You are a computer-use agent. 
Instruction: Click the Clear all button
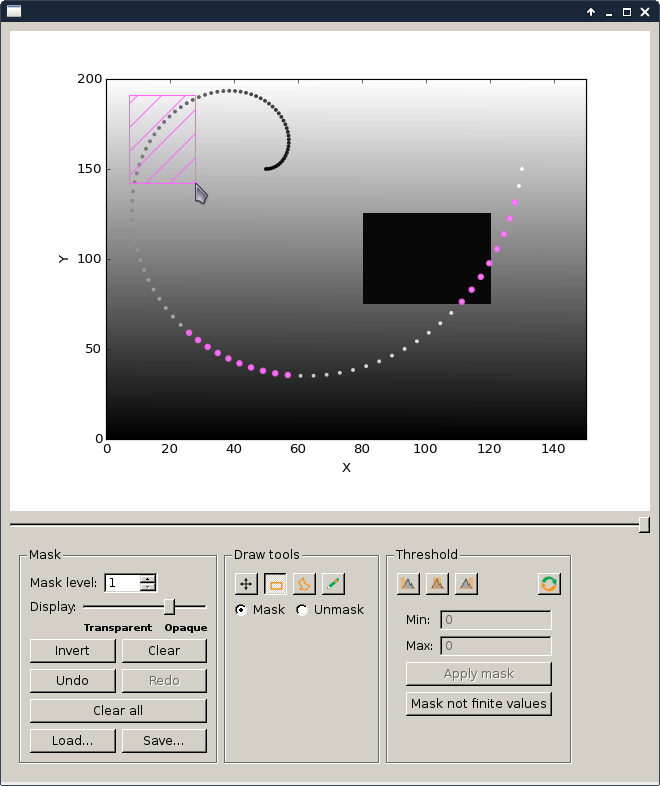118,711
